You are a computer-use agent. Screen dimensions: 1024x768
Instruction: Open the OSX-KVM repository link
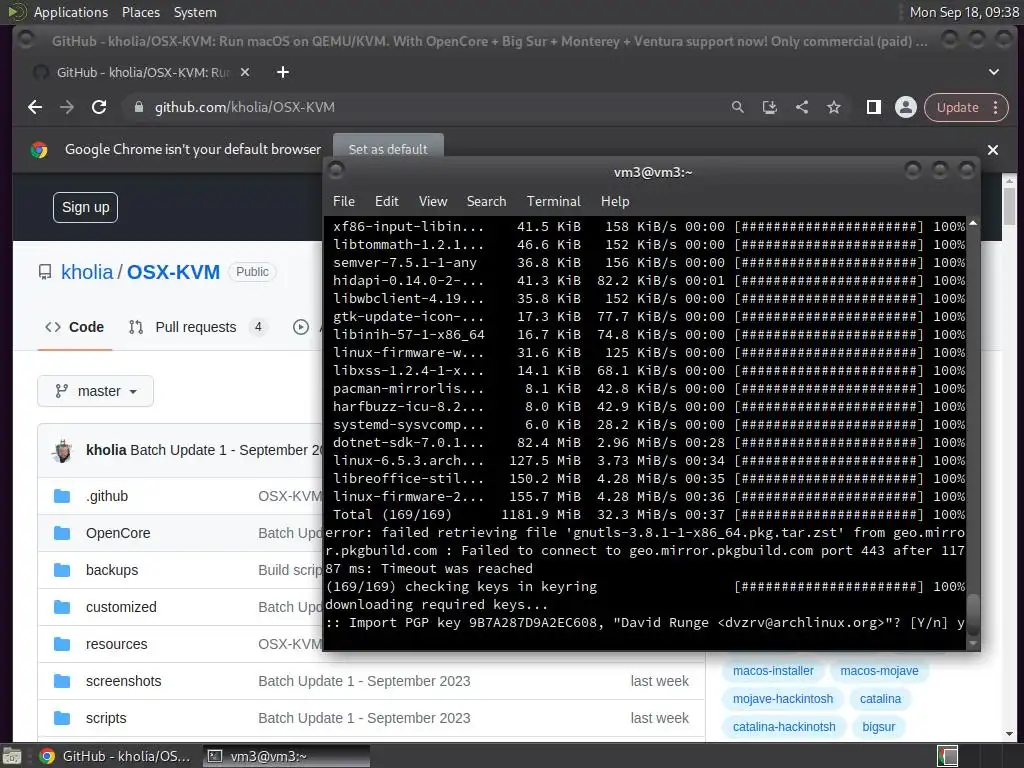coord(173,272)
